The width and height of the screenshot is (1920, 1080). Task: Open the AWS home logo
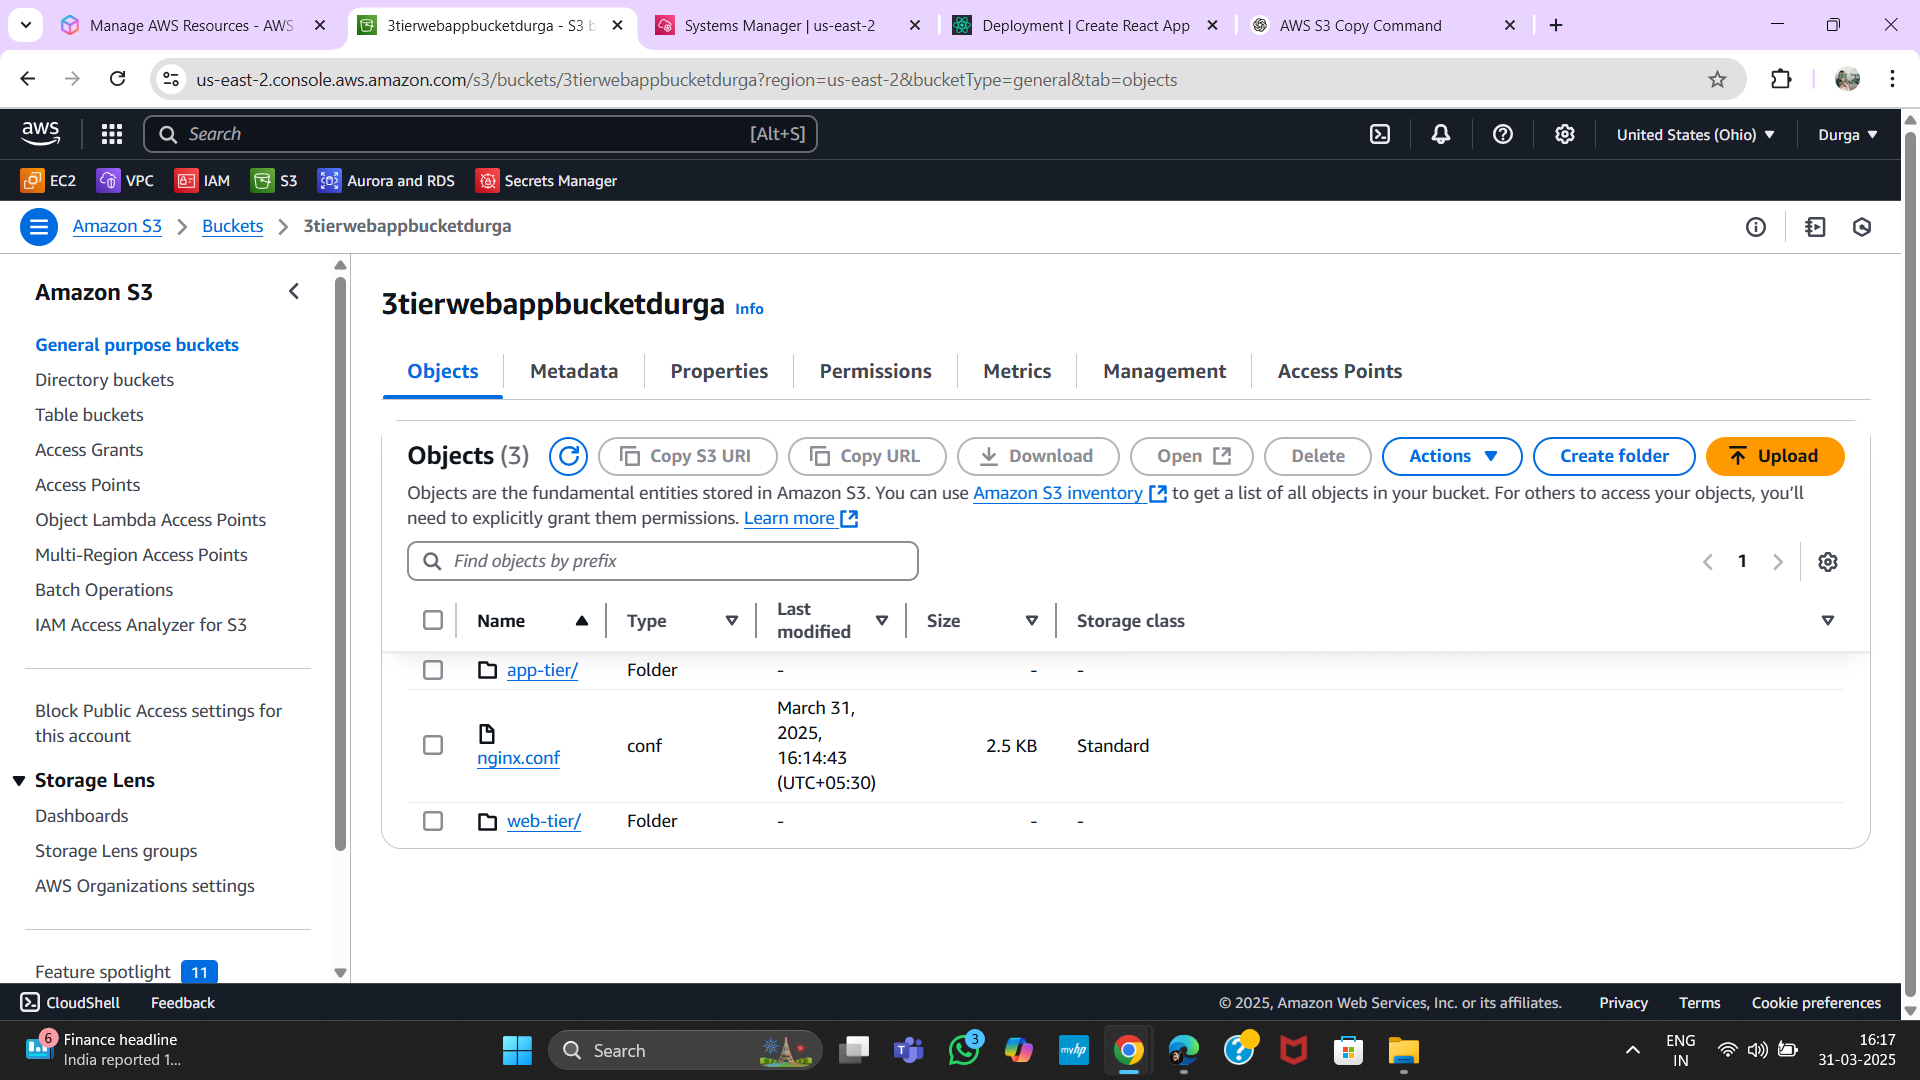[41, 133]
